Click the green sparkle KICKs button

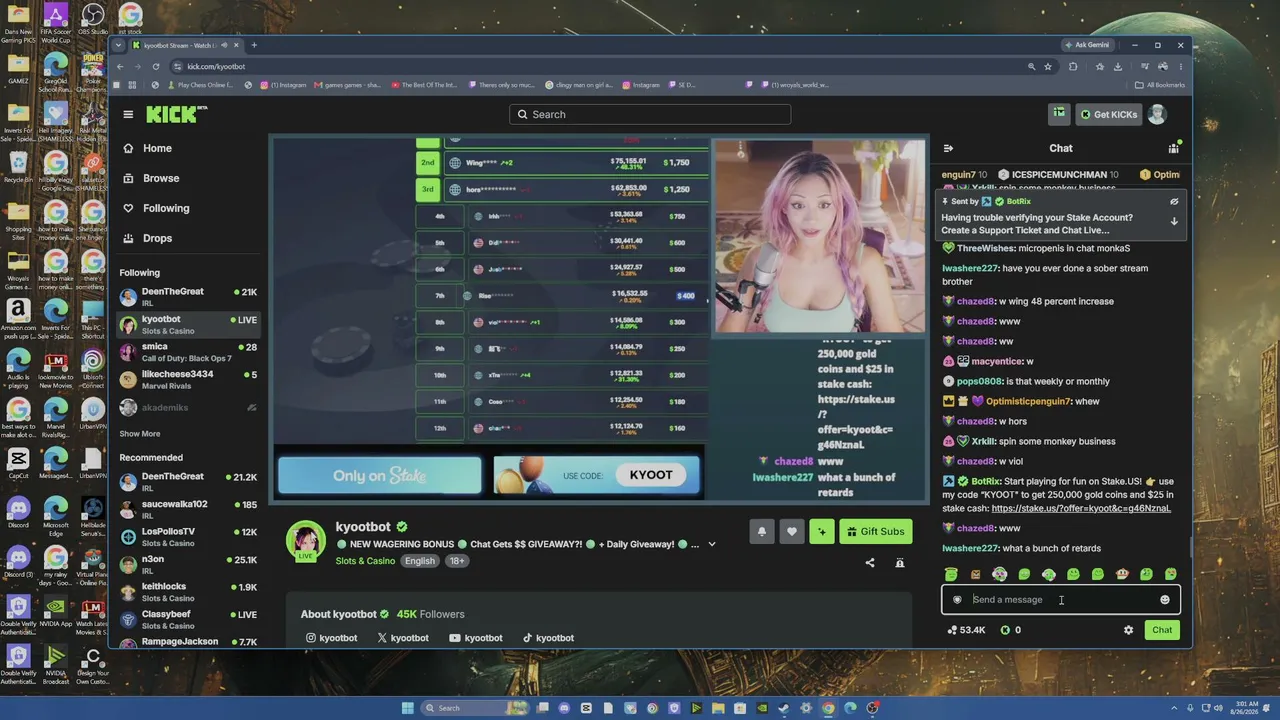coord(822,532)
